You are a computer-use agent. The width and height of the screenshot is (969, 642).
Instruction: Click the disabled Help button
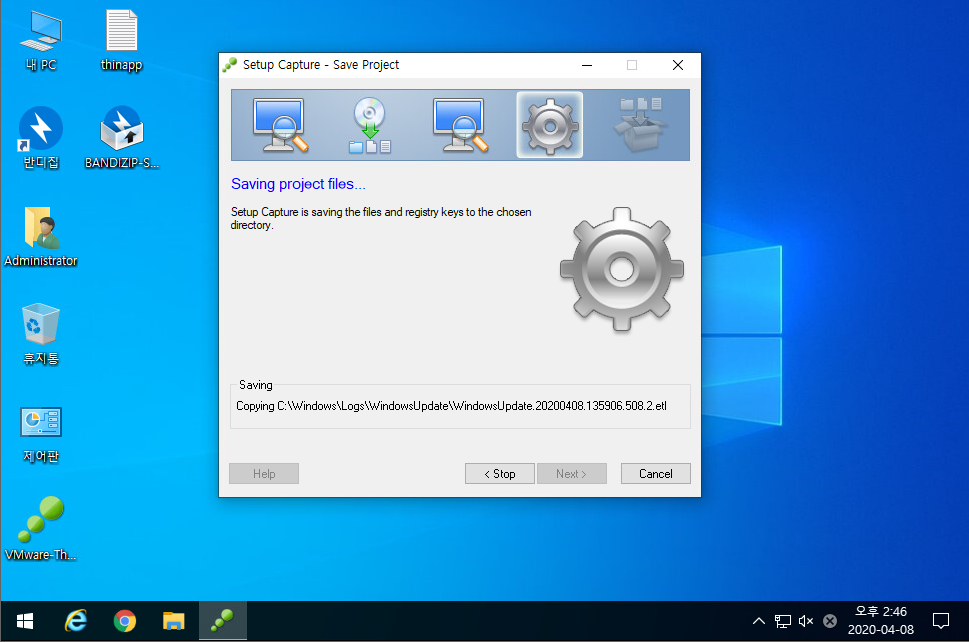[264, 474]
